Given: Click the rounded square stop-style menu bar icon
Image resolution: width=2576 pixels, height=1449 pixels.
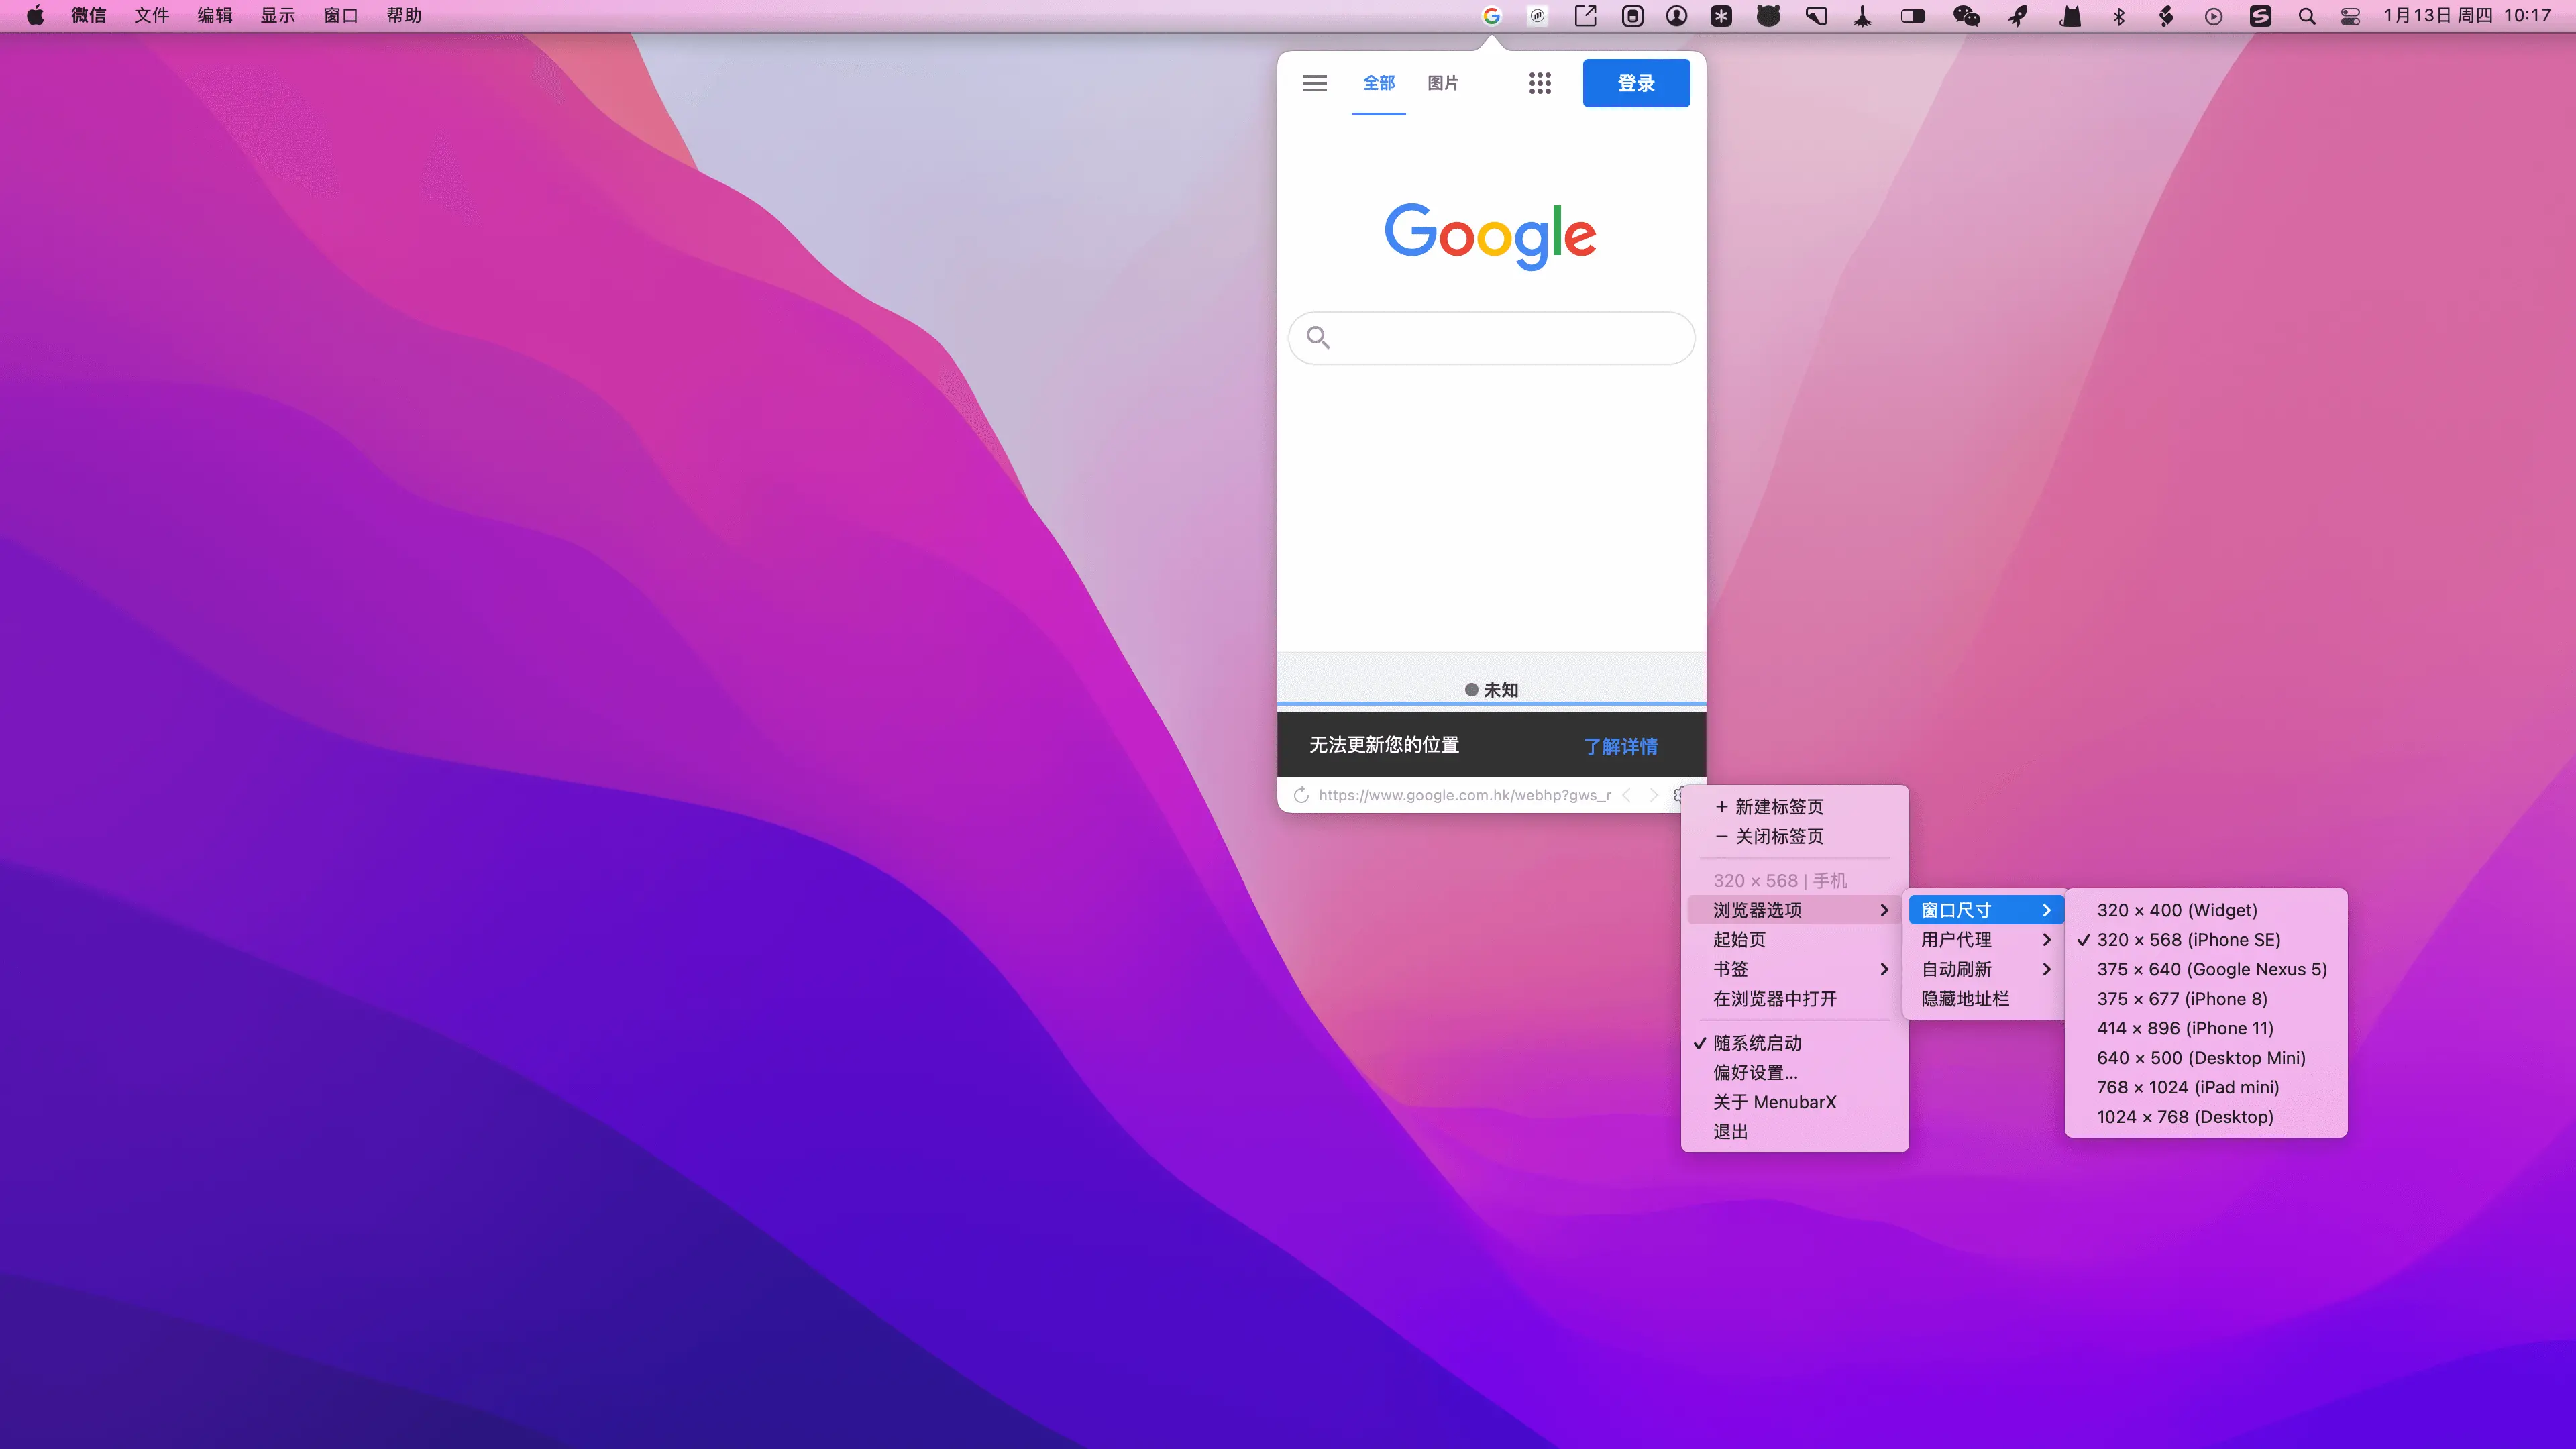Looking at the screenshot, I should 1632,16.
